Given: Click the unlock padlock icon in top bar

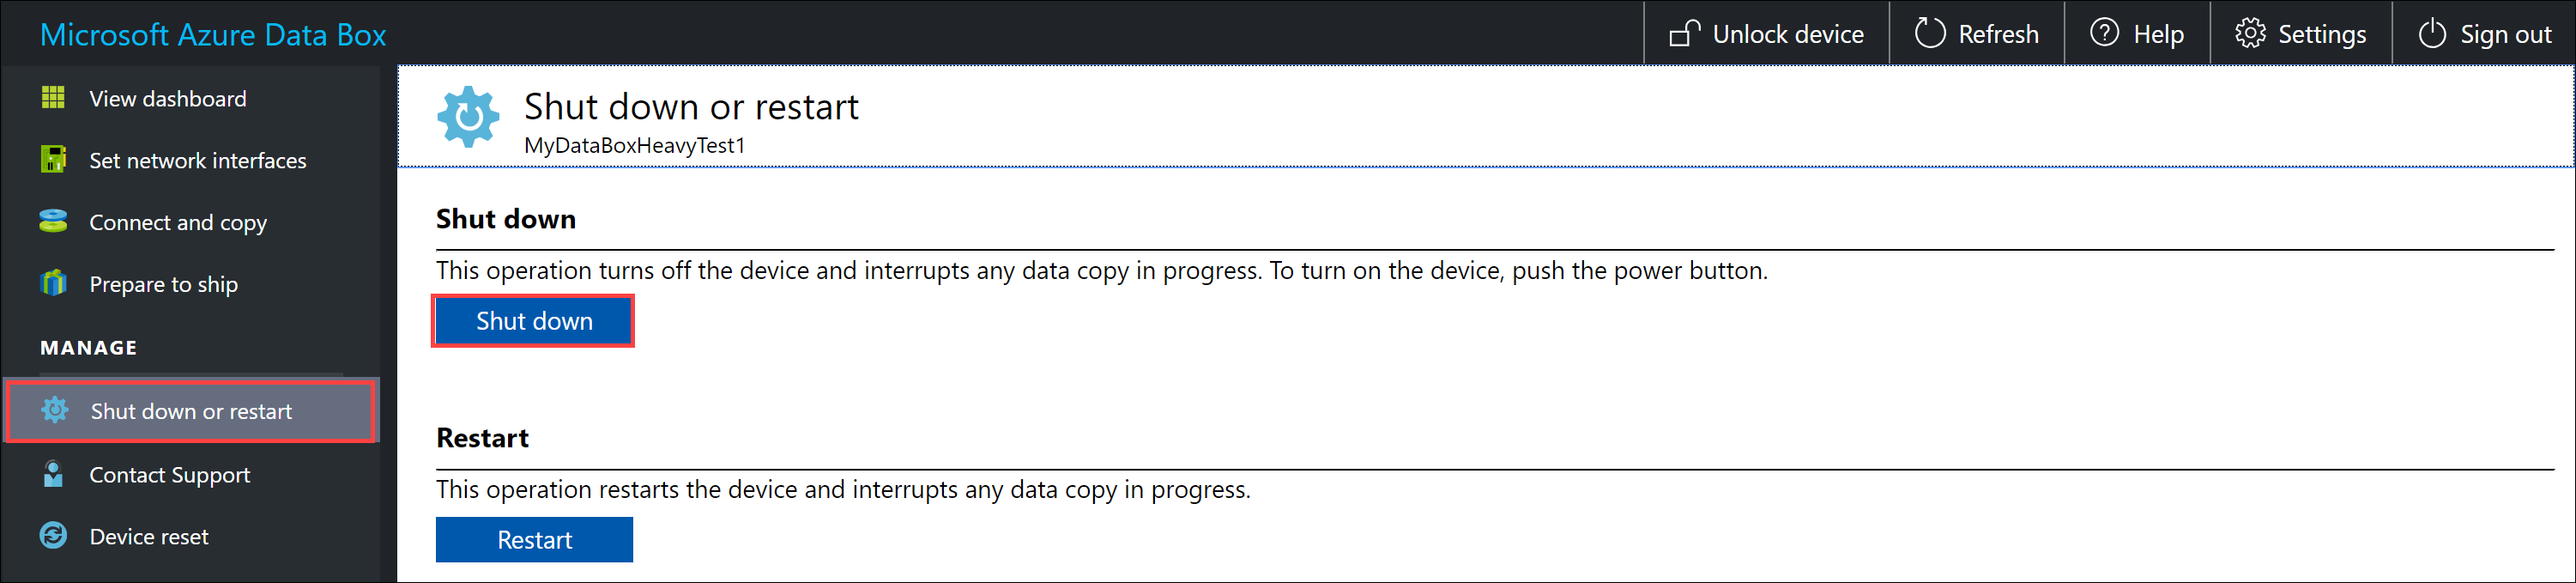Looking at the screenshot, I should pos(1684,33).
